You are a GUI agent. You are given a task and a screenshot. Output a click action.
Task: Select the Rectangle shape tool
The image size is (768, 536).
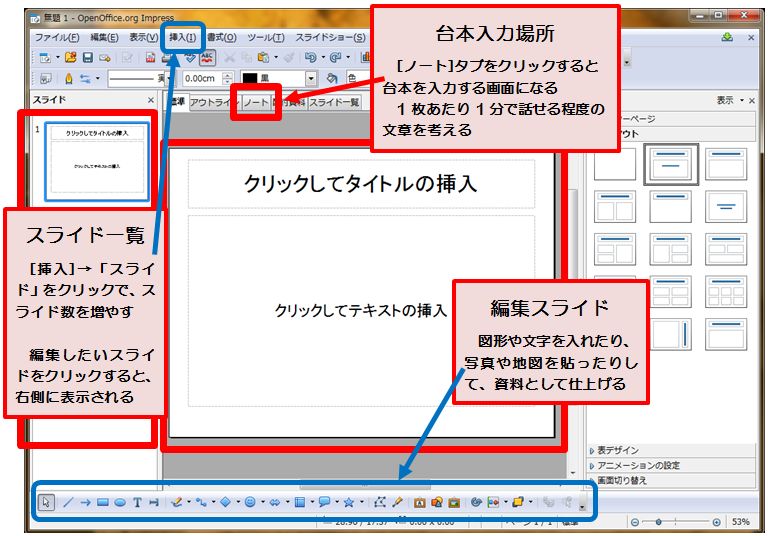pos(102,503)
